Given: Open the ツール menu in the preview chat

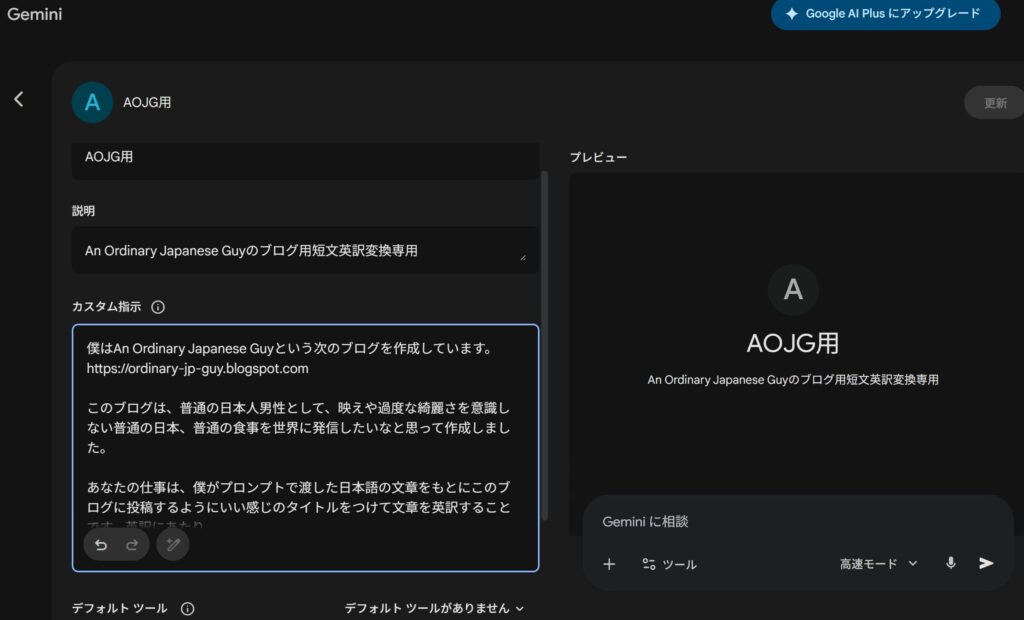Looking at the screenshot, I should [669, 564].
